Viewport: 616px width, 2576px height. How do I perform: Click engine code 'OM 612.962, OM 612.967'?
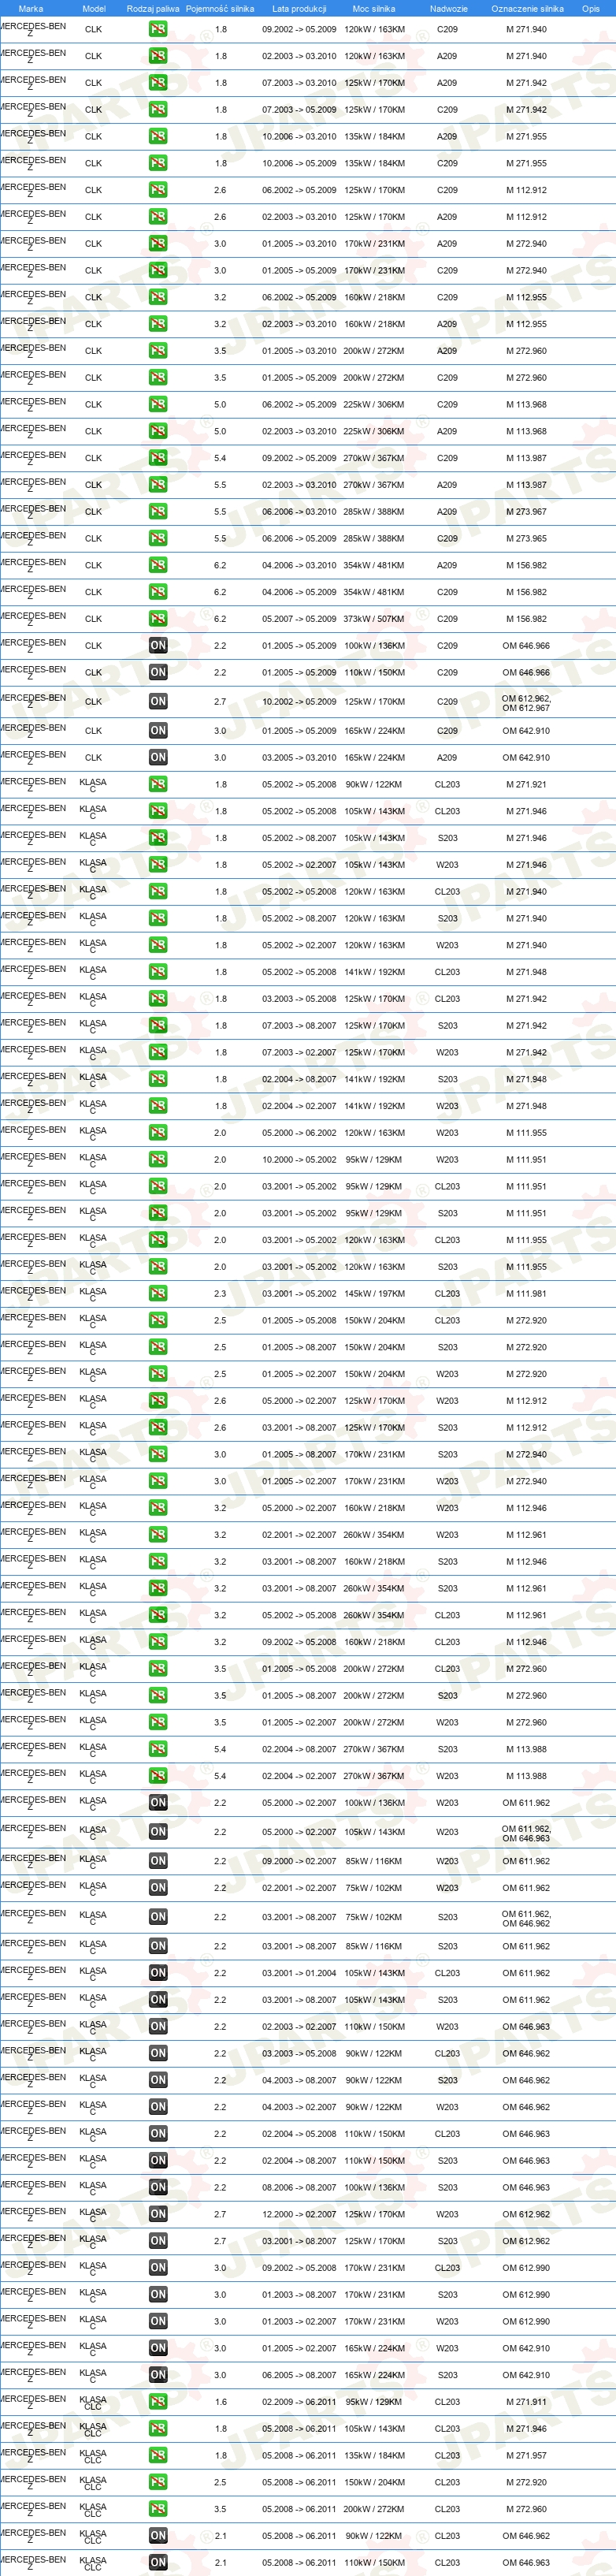coord(526,703)
